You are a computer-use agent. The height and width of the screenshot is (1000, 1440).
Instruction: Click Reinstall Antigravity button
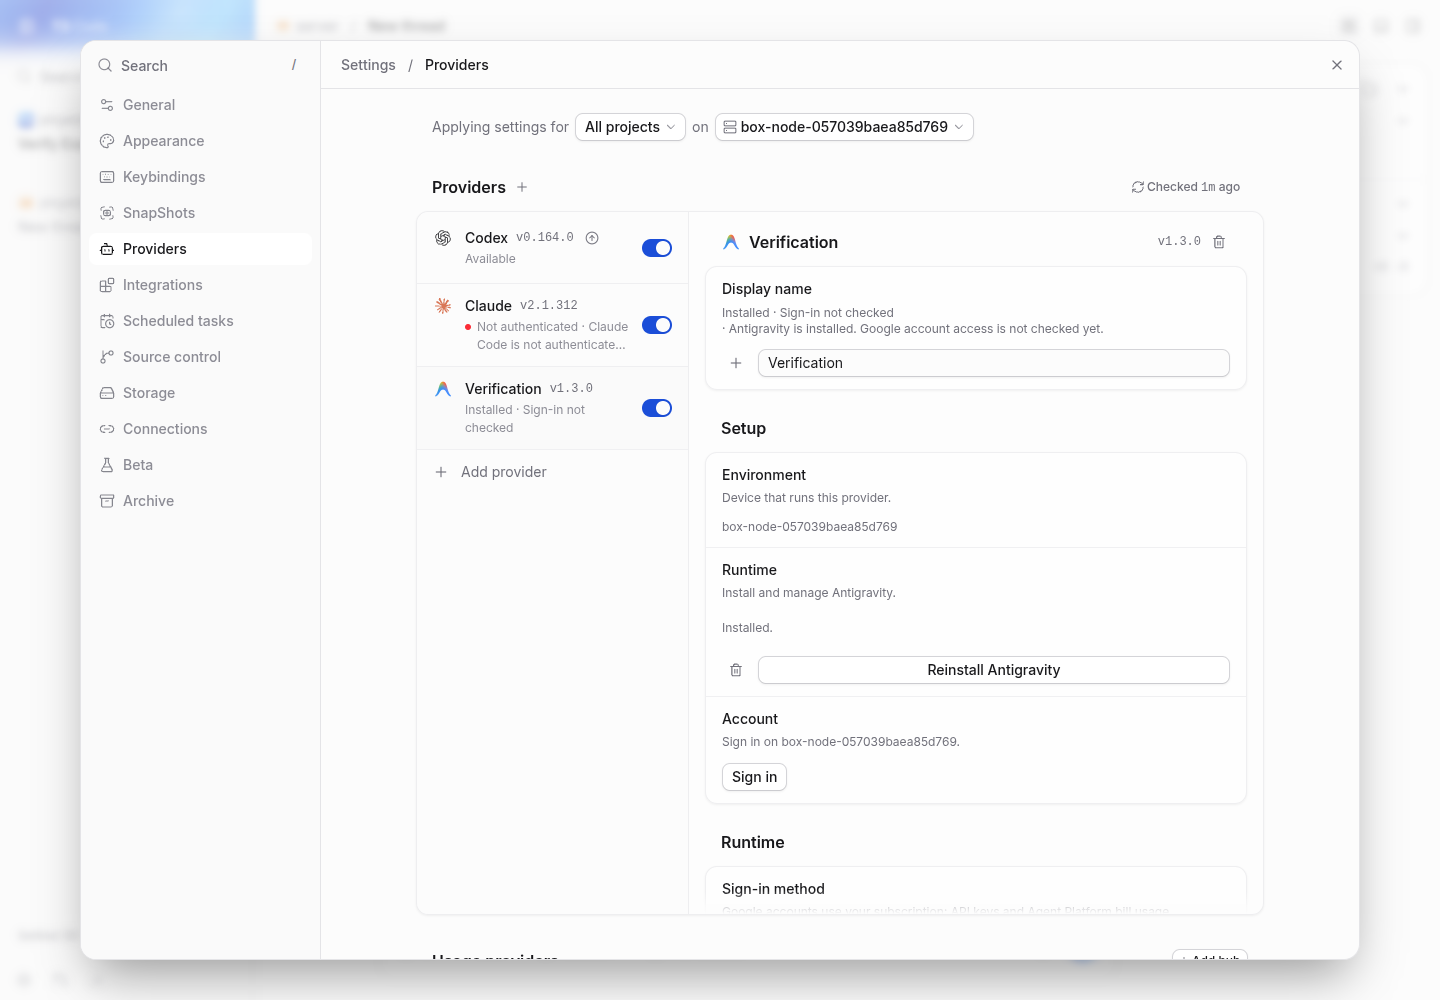pos(993,670)
